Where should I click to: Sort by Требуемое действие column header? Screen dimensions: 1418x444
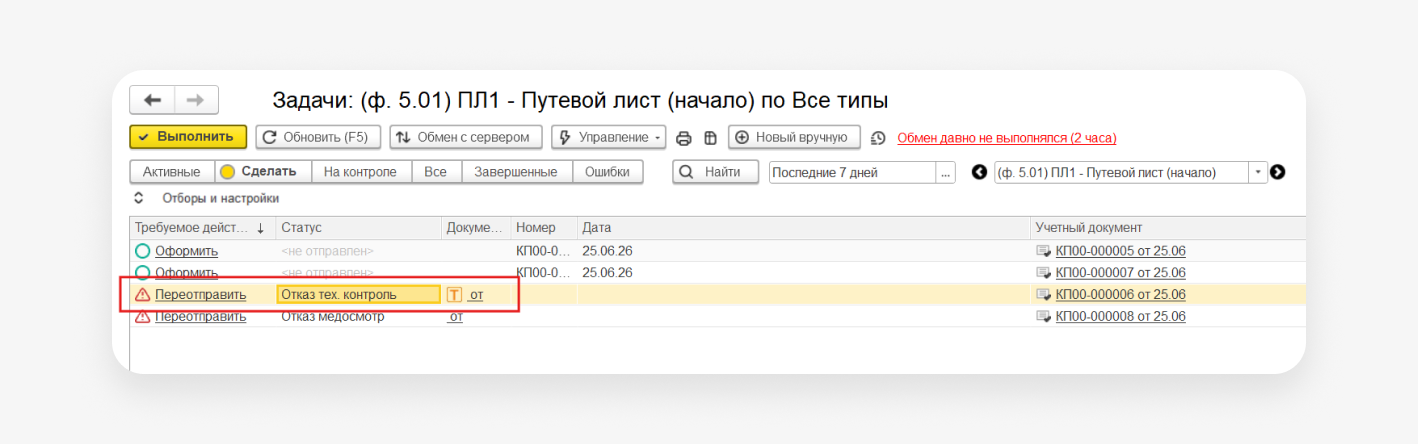coord(202,228)
